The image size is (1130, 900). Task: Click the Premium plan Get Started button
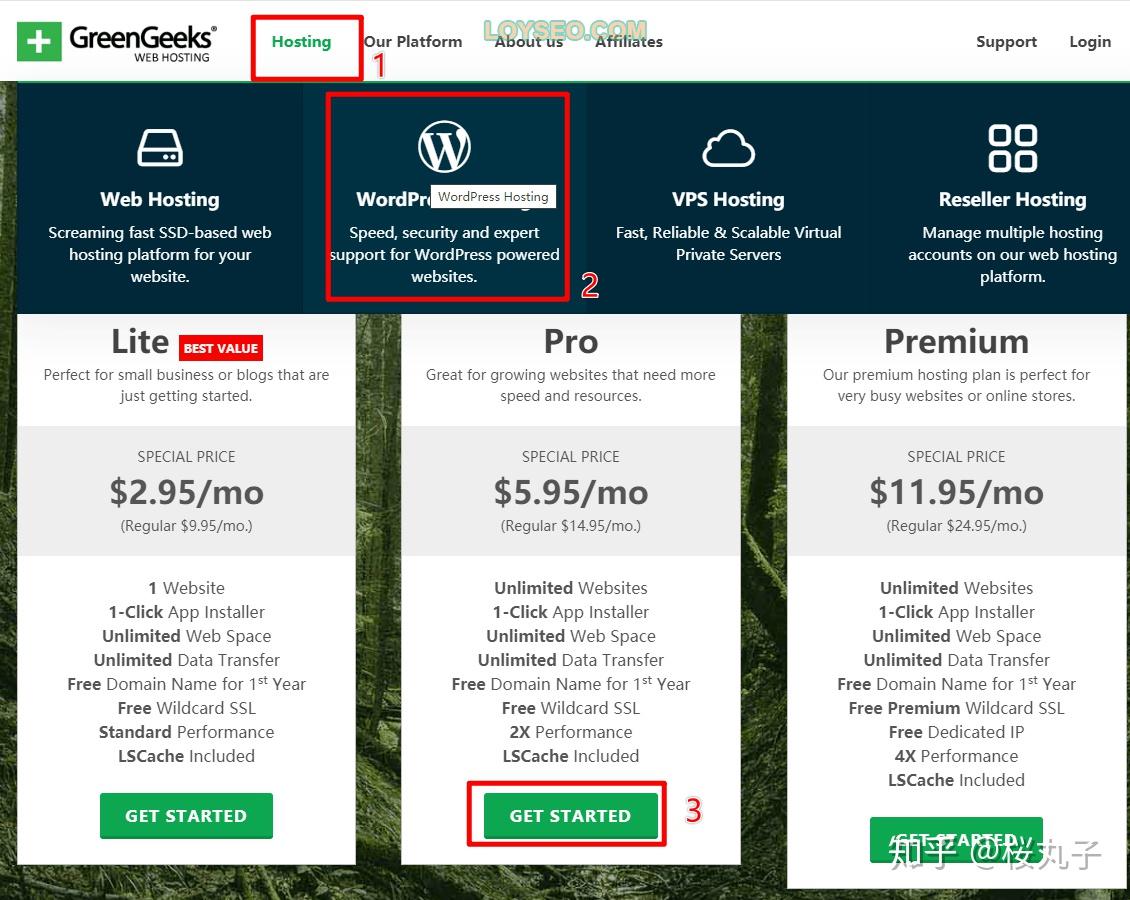point(956,839)
